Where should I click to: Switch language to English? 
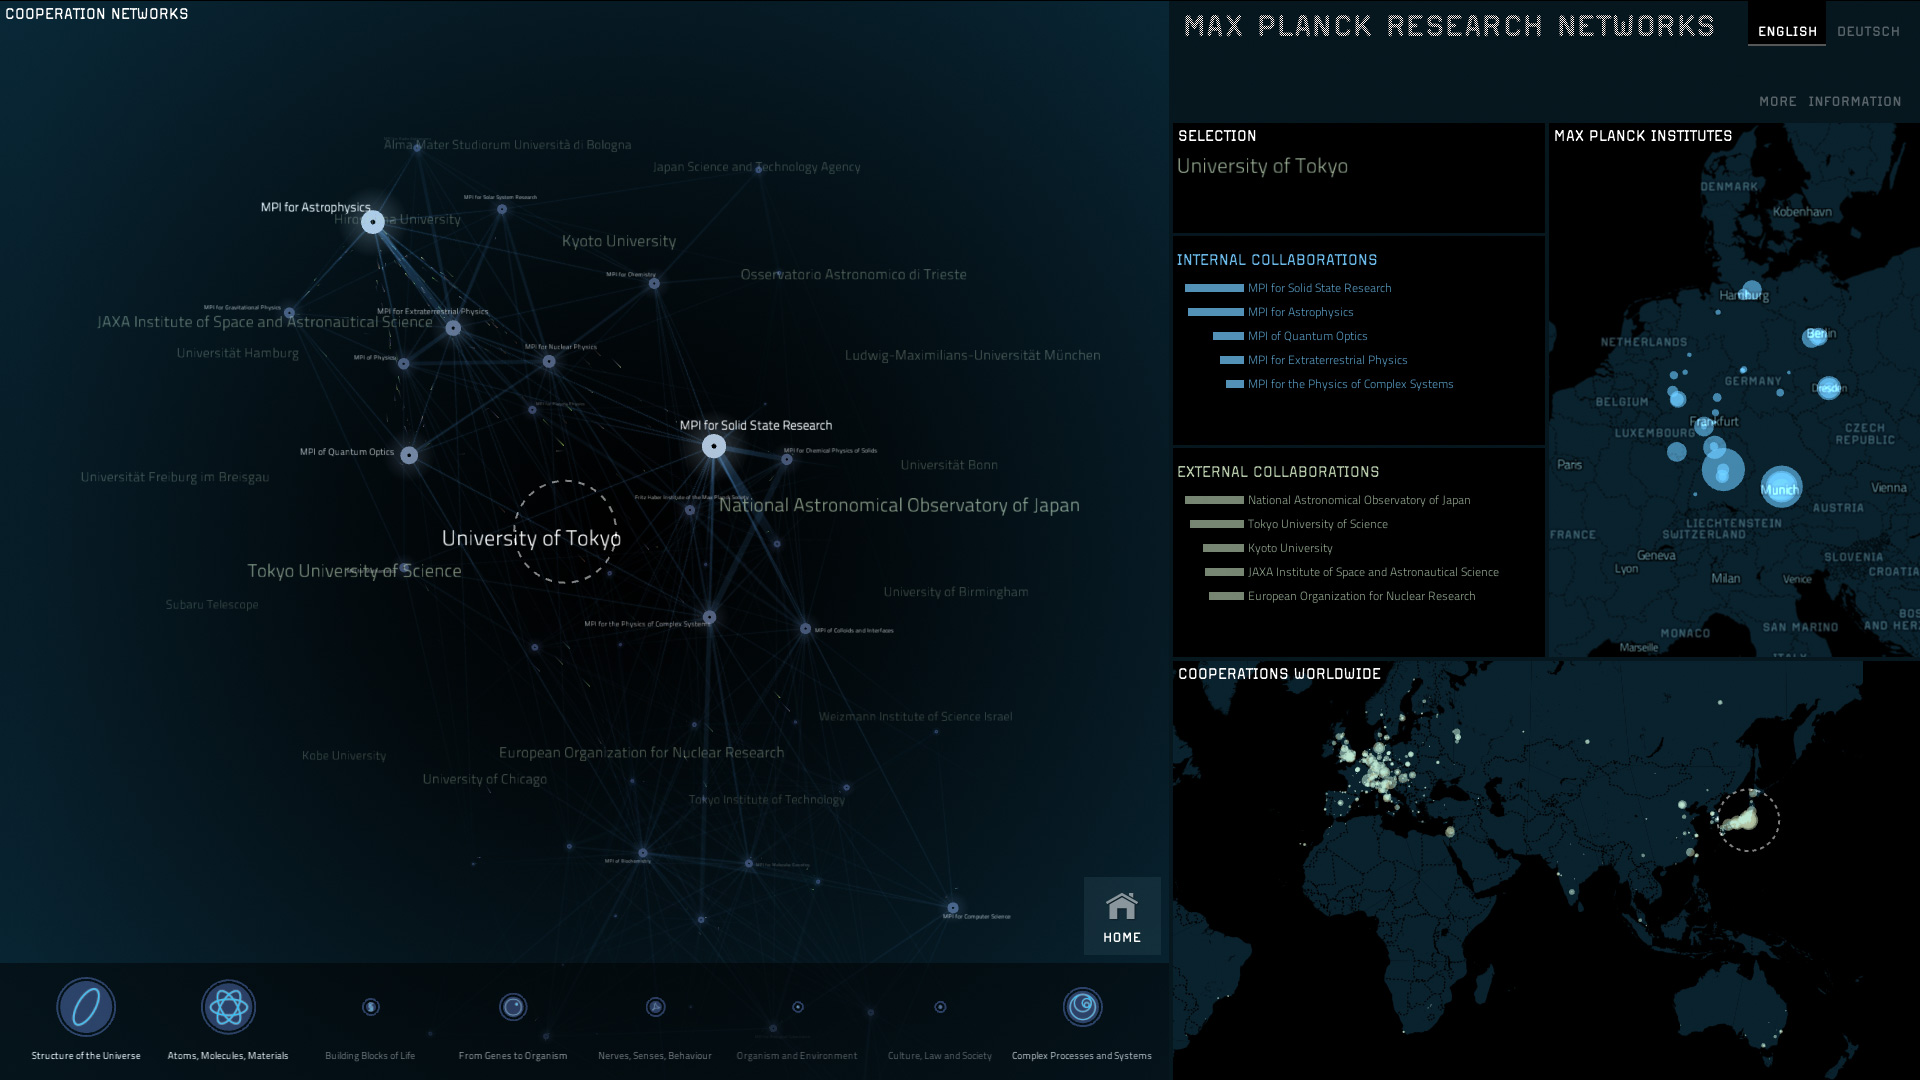point(1787,31)
